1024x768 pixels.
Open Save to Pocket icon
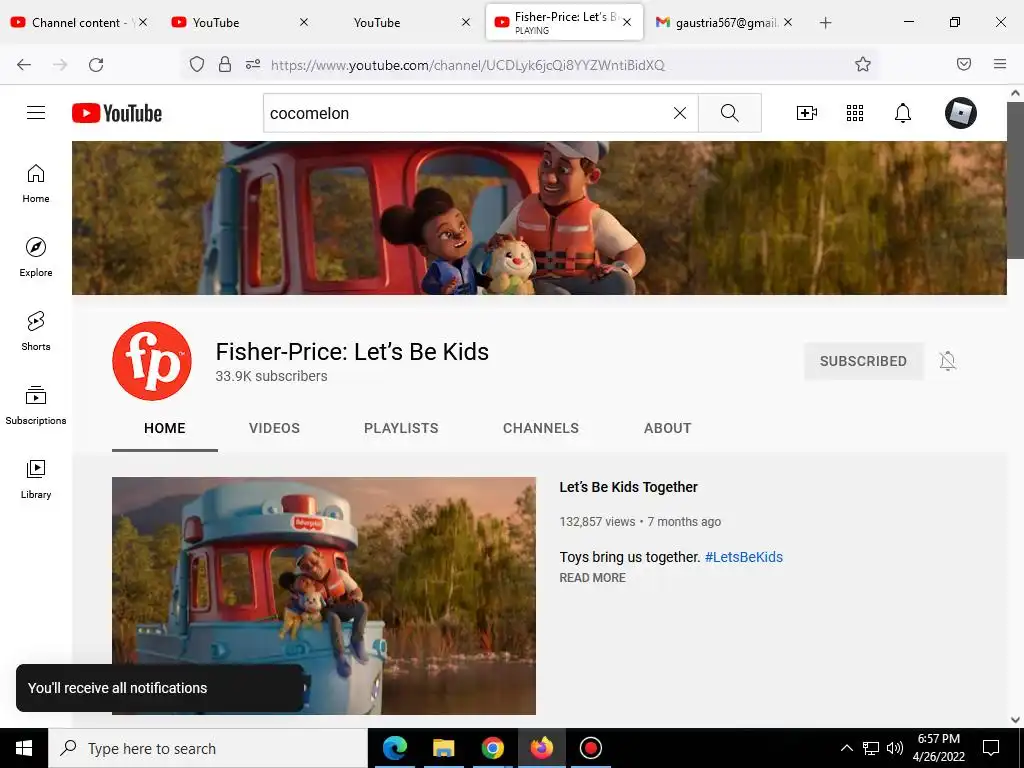964,64
